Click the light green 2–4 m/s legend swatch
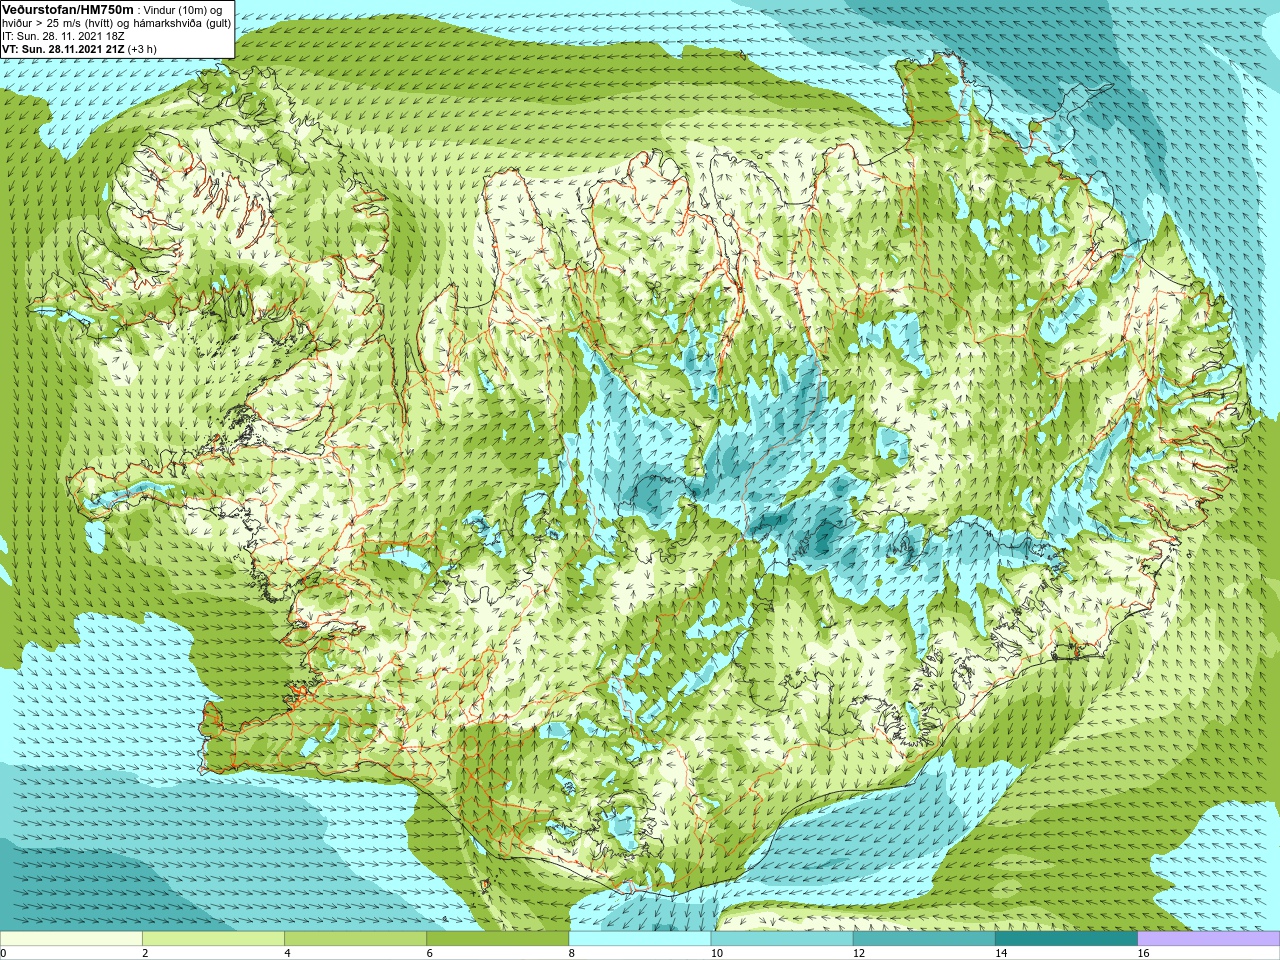This screenshot has width=1280, height=960. click(x=213, y=938)
